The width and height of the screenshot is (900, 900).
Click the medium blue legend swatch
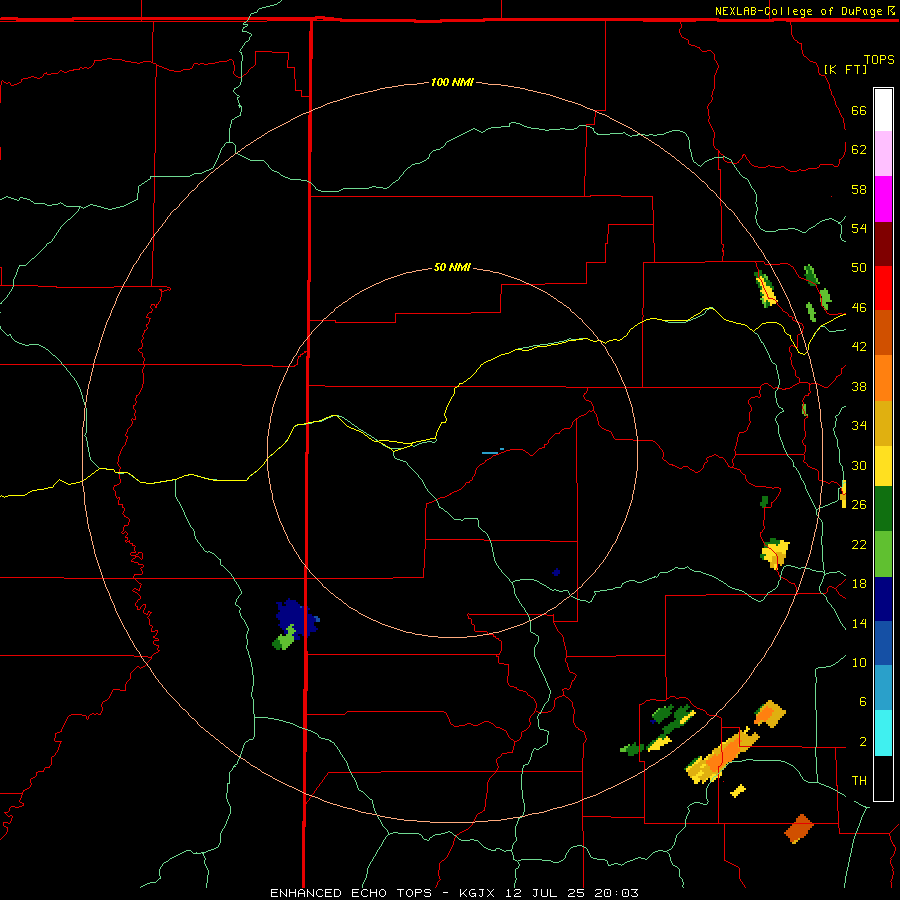[883, 643]
